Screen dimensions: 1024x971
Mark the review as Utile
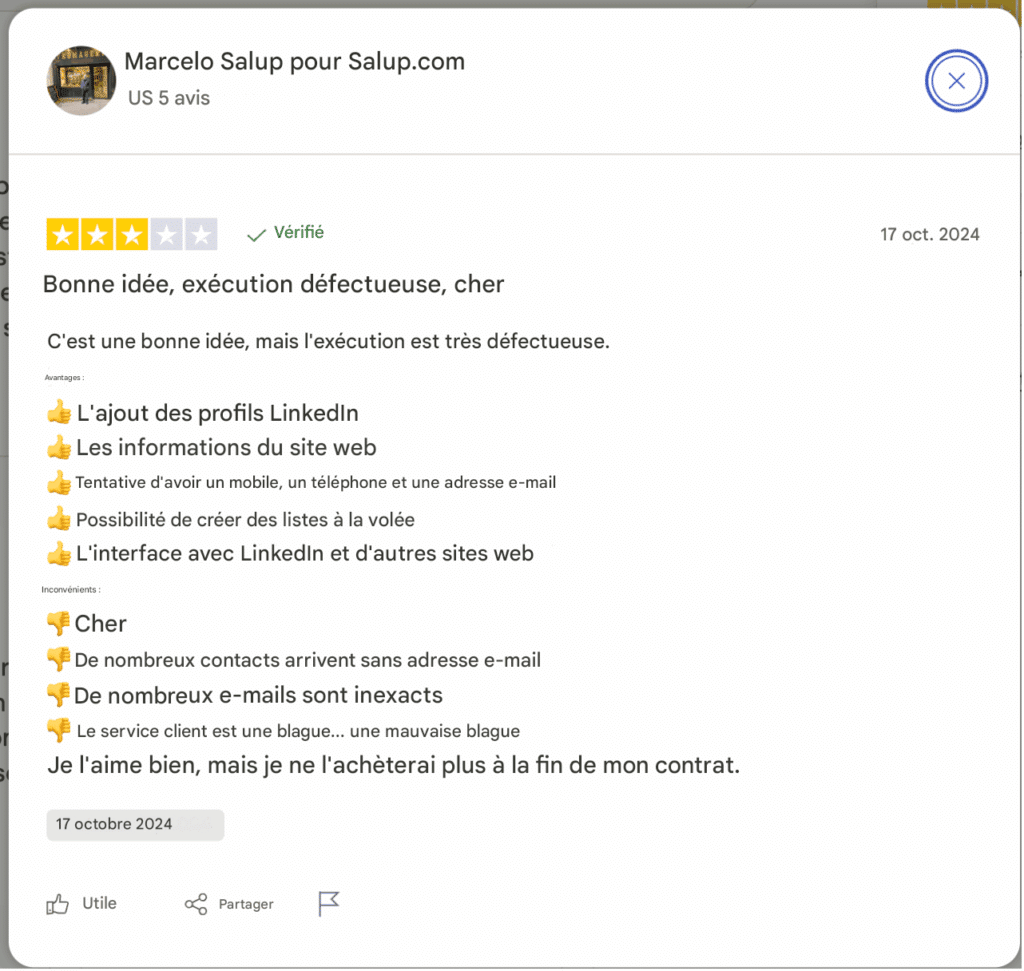pos(98,902)
